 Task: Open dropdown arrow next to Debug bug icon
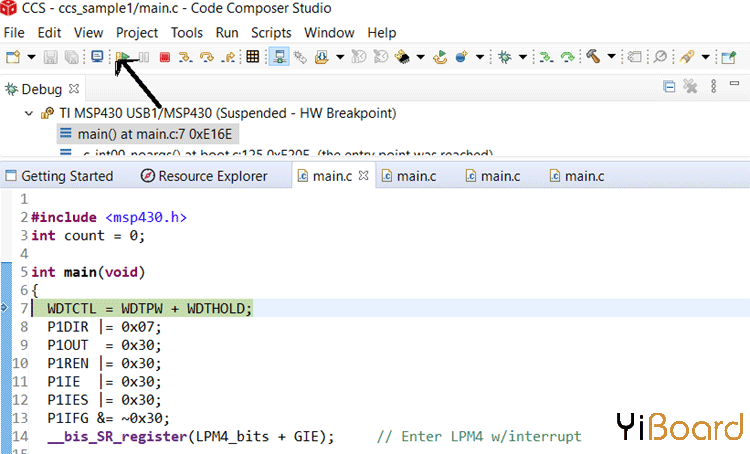point(522,57)
